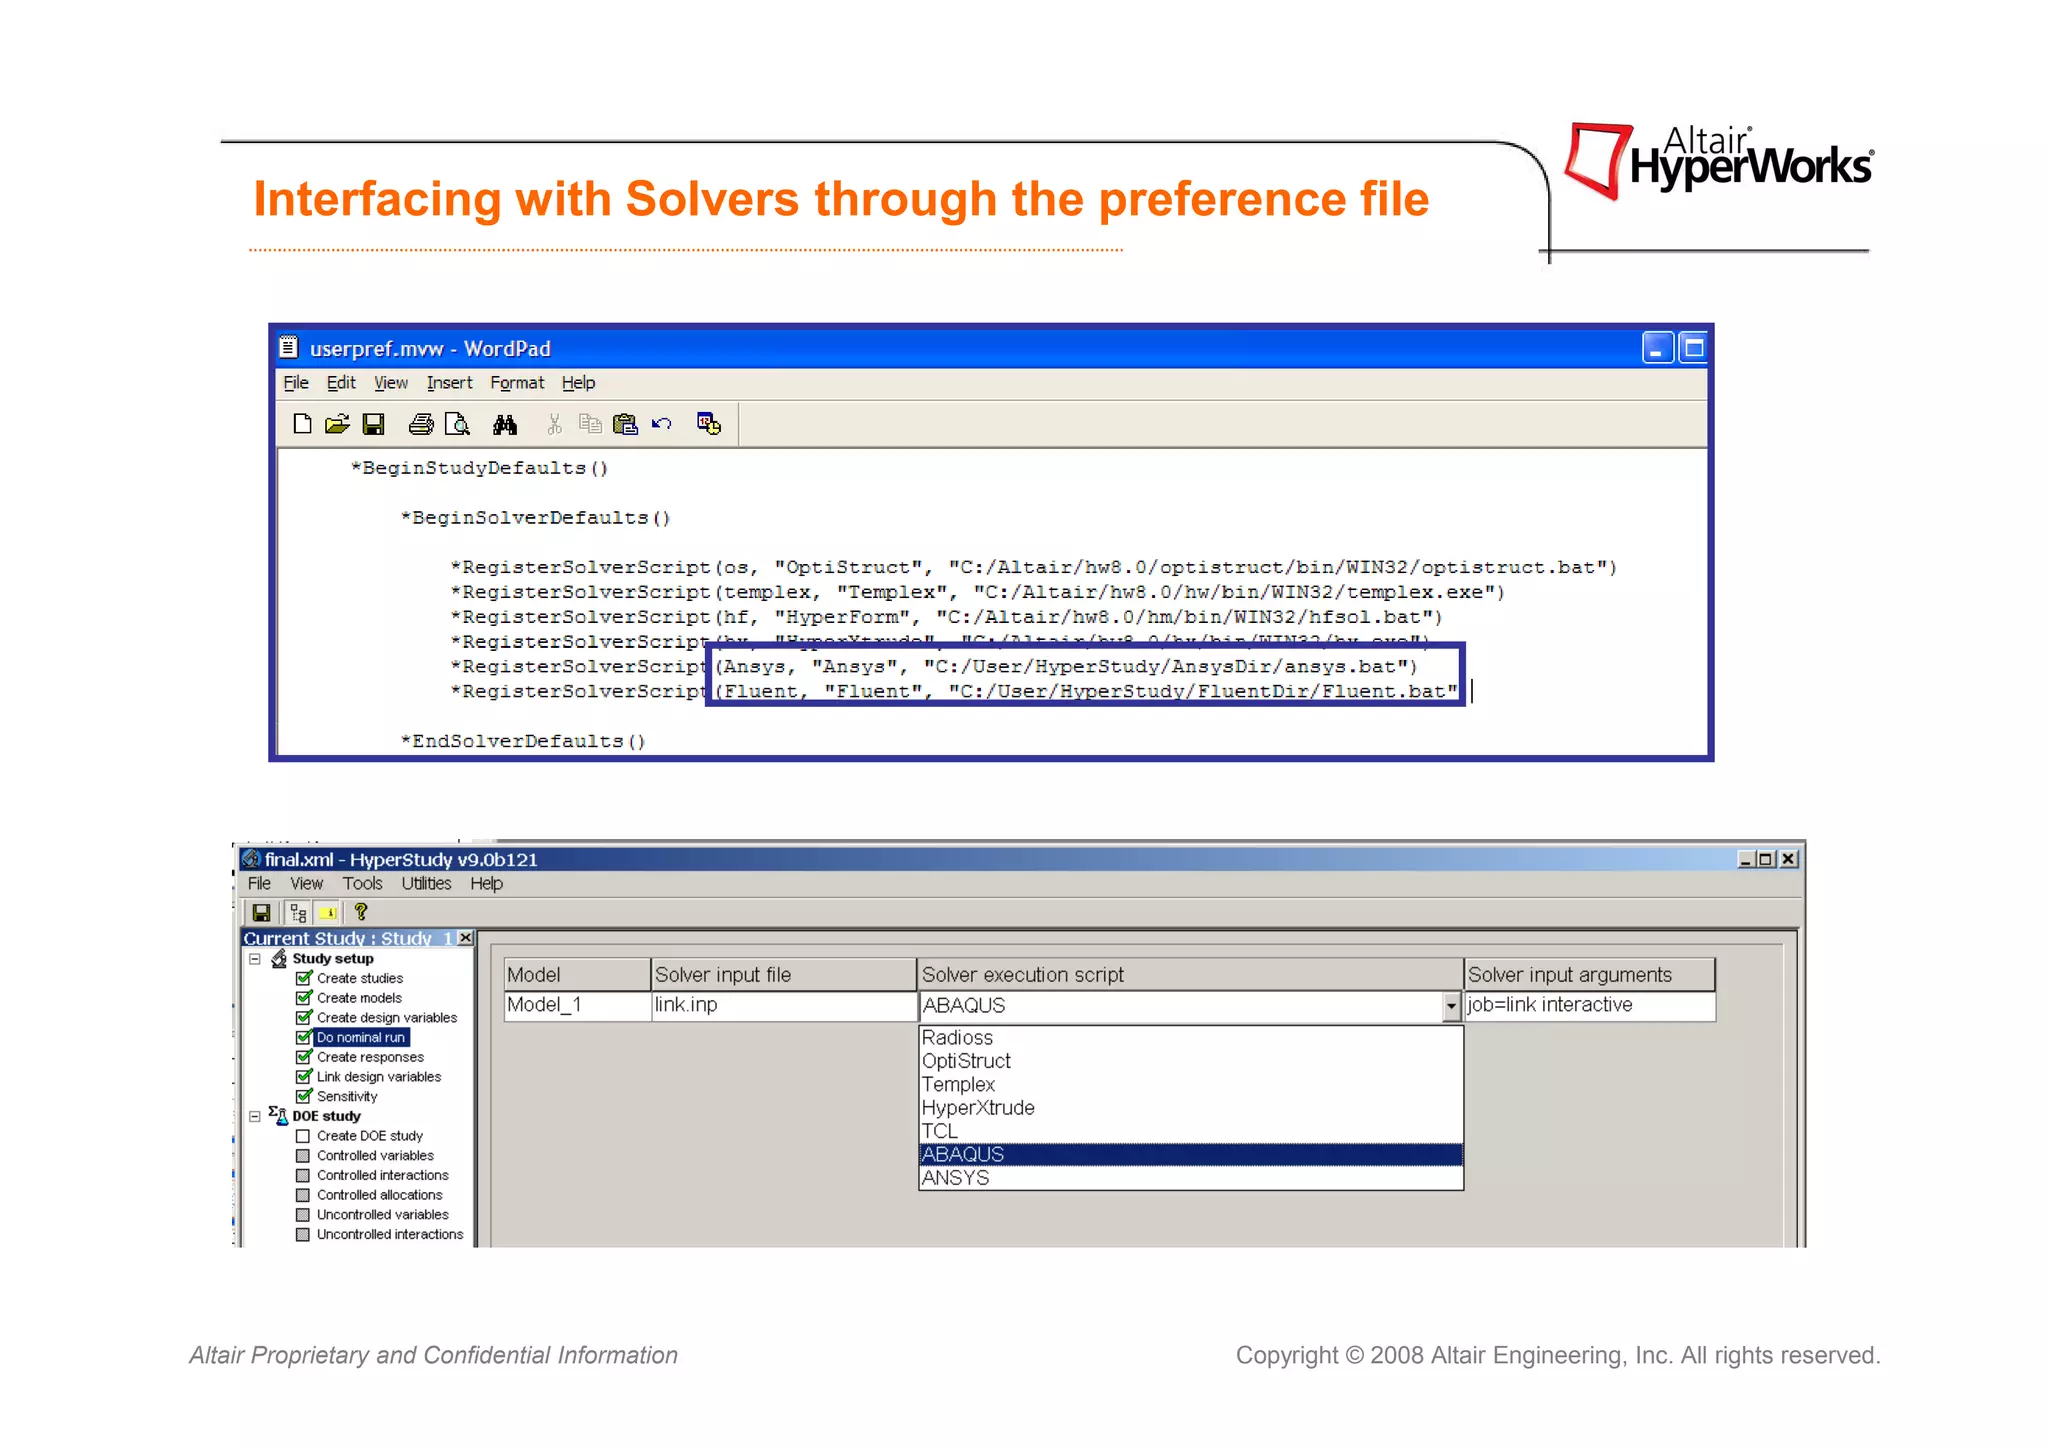This screenshot has width=2048, height=1447.
Task: Open the WordPad File menu
Action: [296, 383]
